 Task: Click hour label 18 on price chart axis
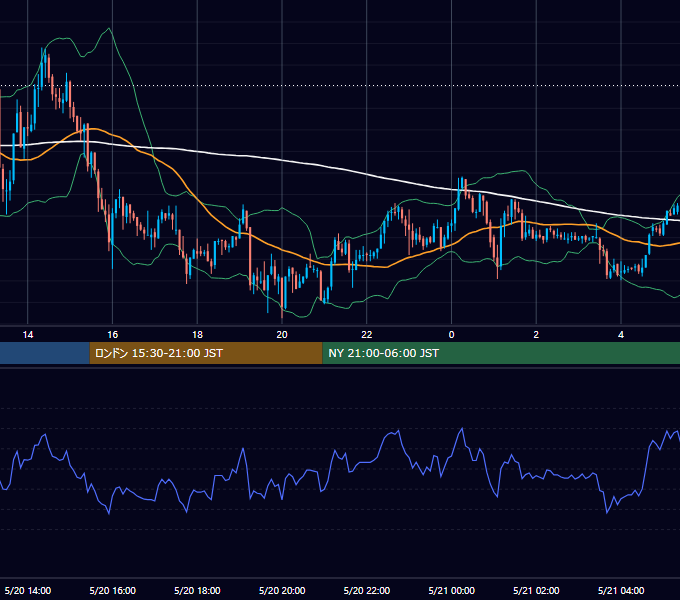coord(197,335)
